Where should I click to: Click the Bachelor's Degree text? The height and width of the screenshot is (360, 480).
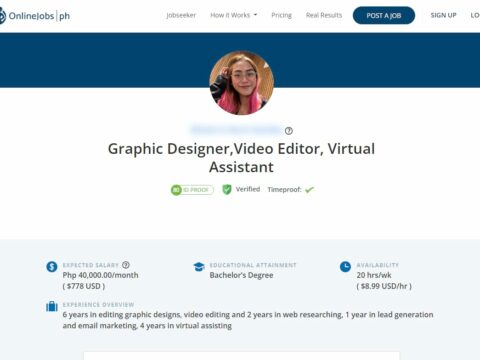(x=241, y=275)
